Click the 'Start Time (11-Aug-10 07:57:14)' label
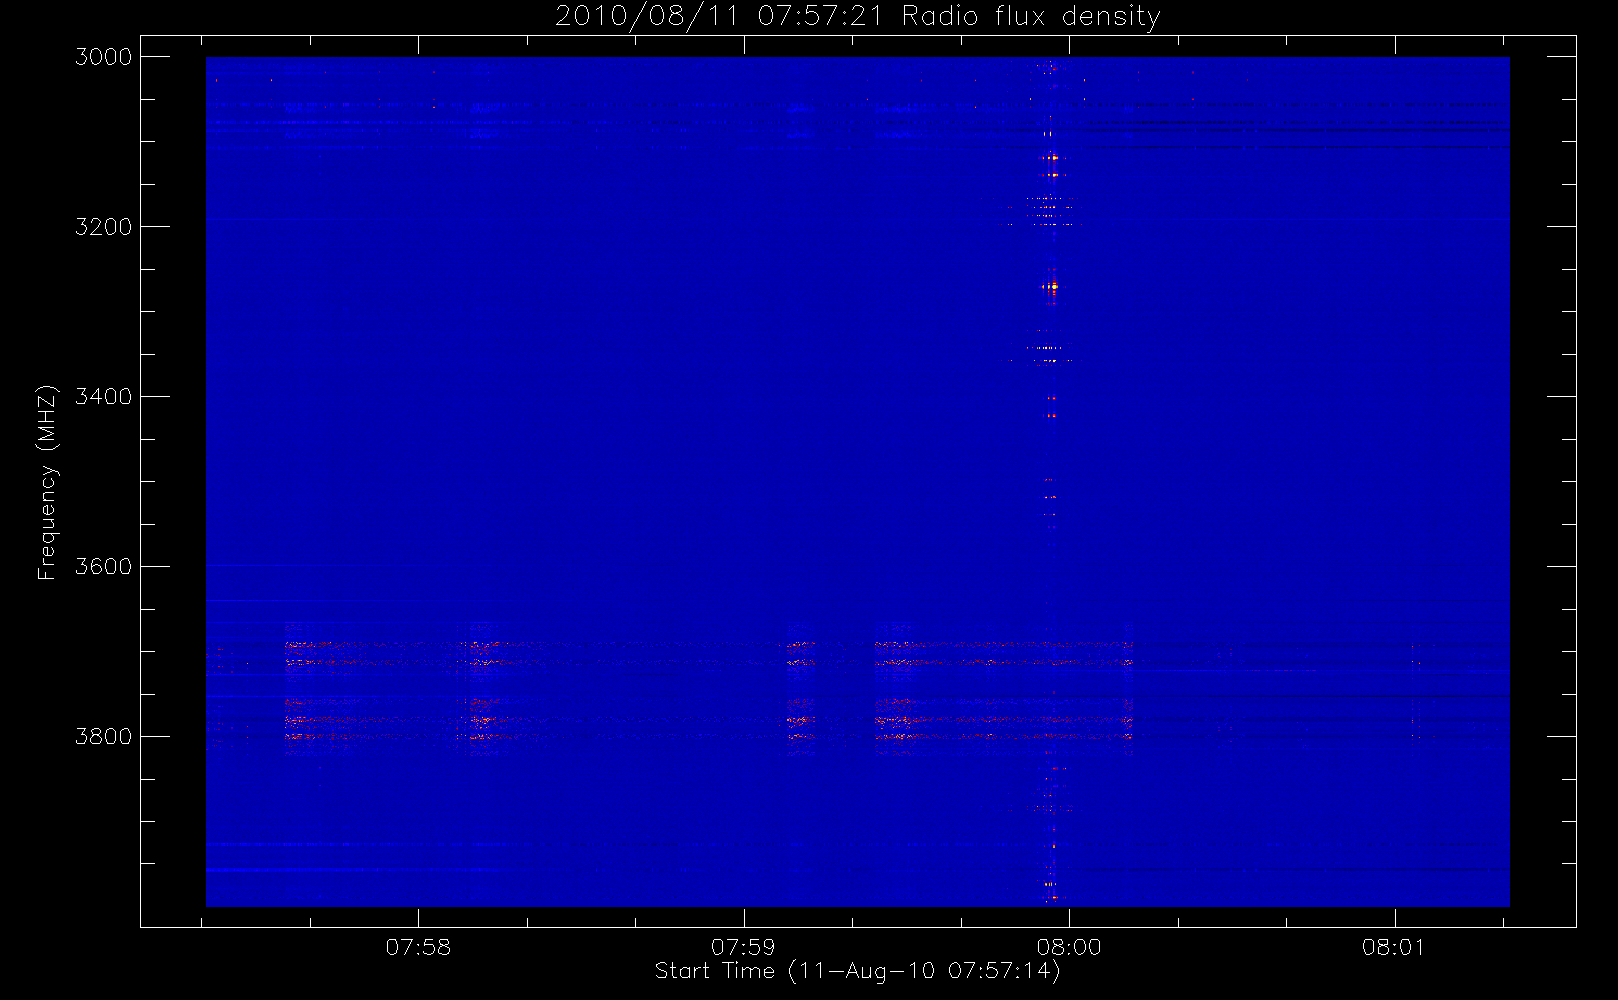This screenshot has height=1000, width=1618. tap(857, 971)
